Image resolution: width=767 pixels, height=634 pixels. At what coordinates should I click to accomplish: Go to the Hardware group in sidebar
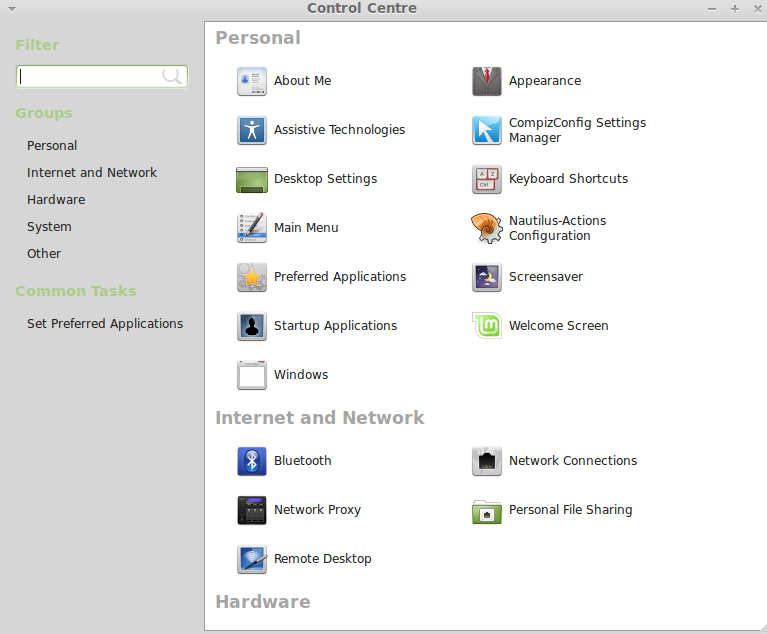coord(56,200)
